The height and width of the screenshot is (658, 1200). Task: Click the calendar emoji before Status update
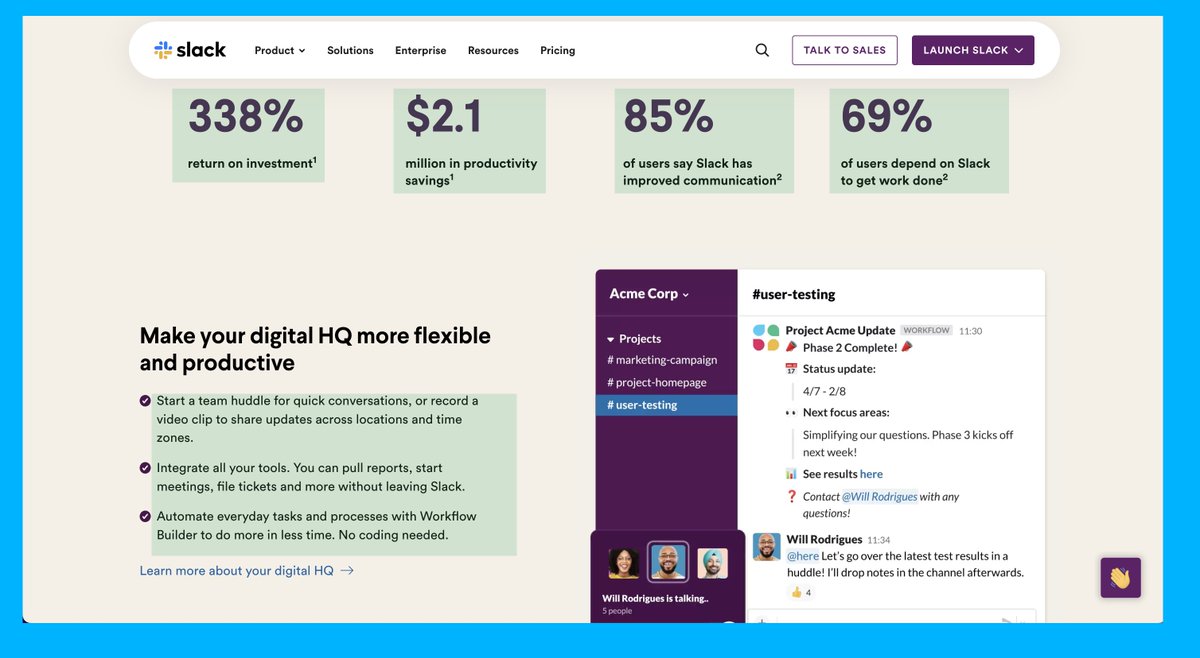791,369
